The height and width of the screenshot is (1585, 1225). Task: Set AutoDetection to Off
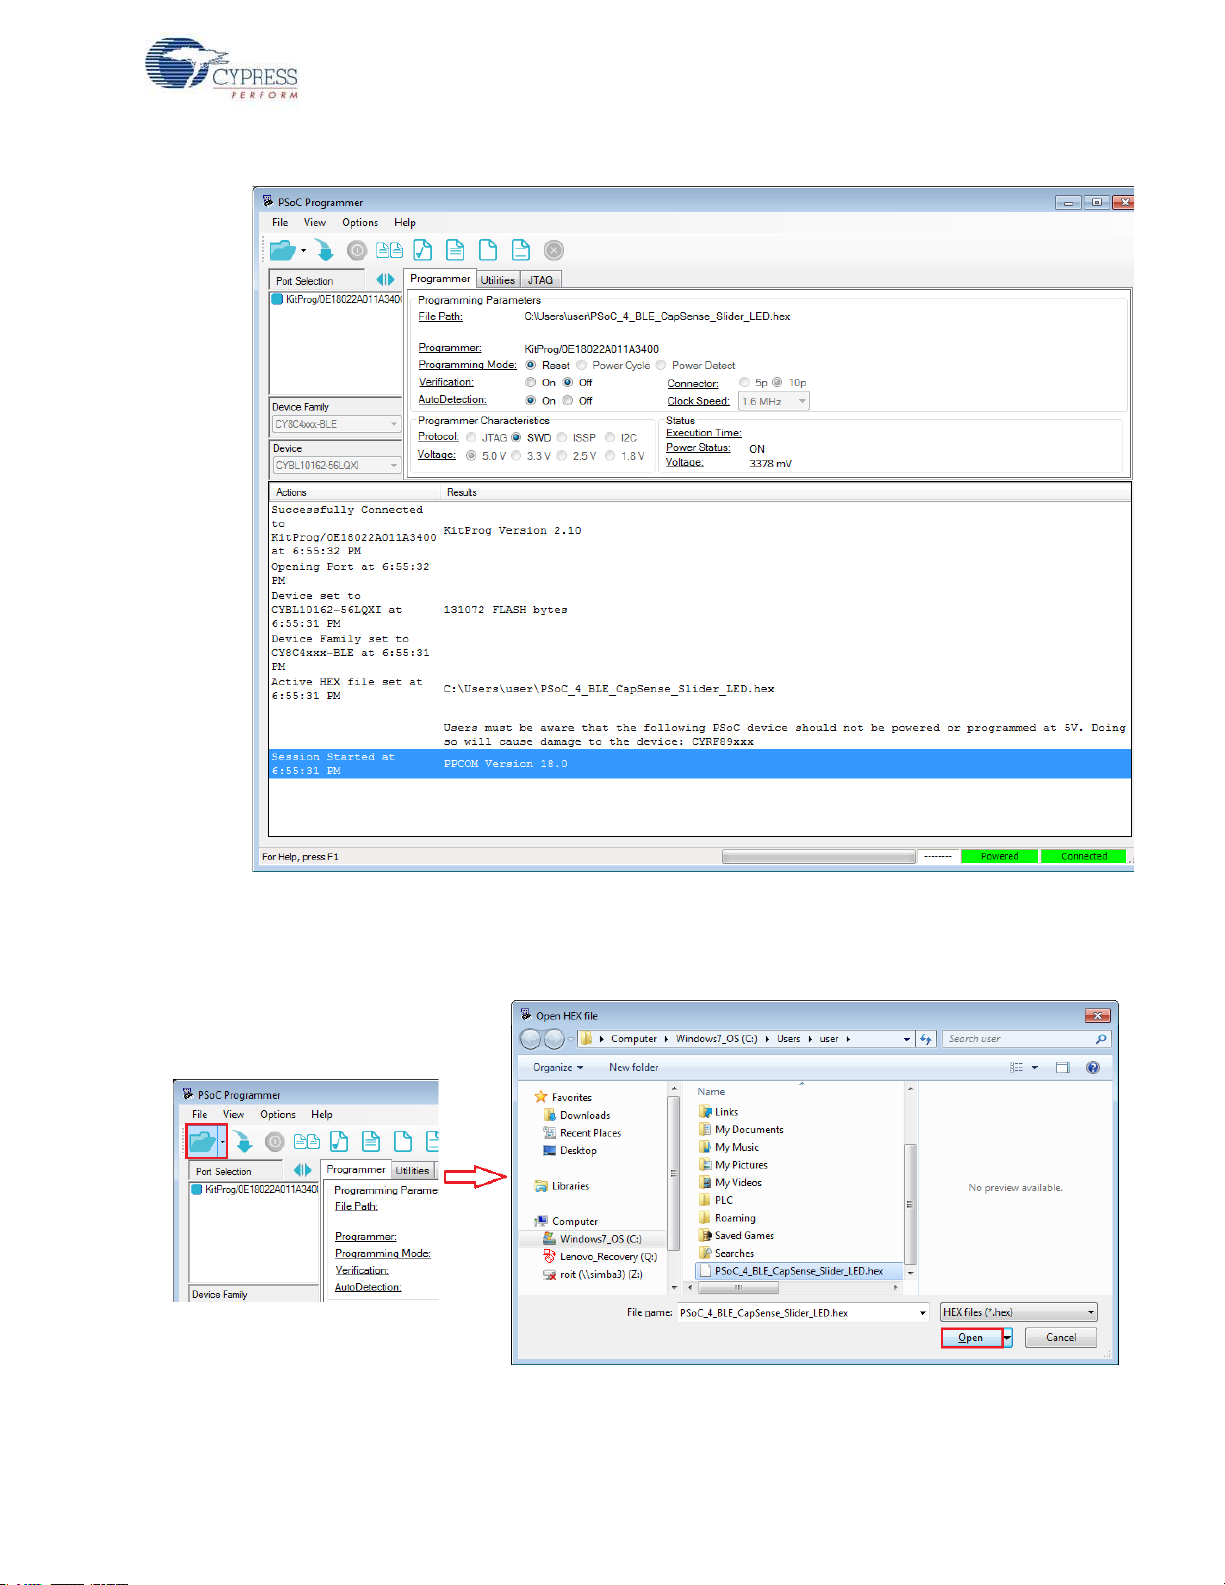click(x=568, y=400)
